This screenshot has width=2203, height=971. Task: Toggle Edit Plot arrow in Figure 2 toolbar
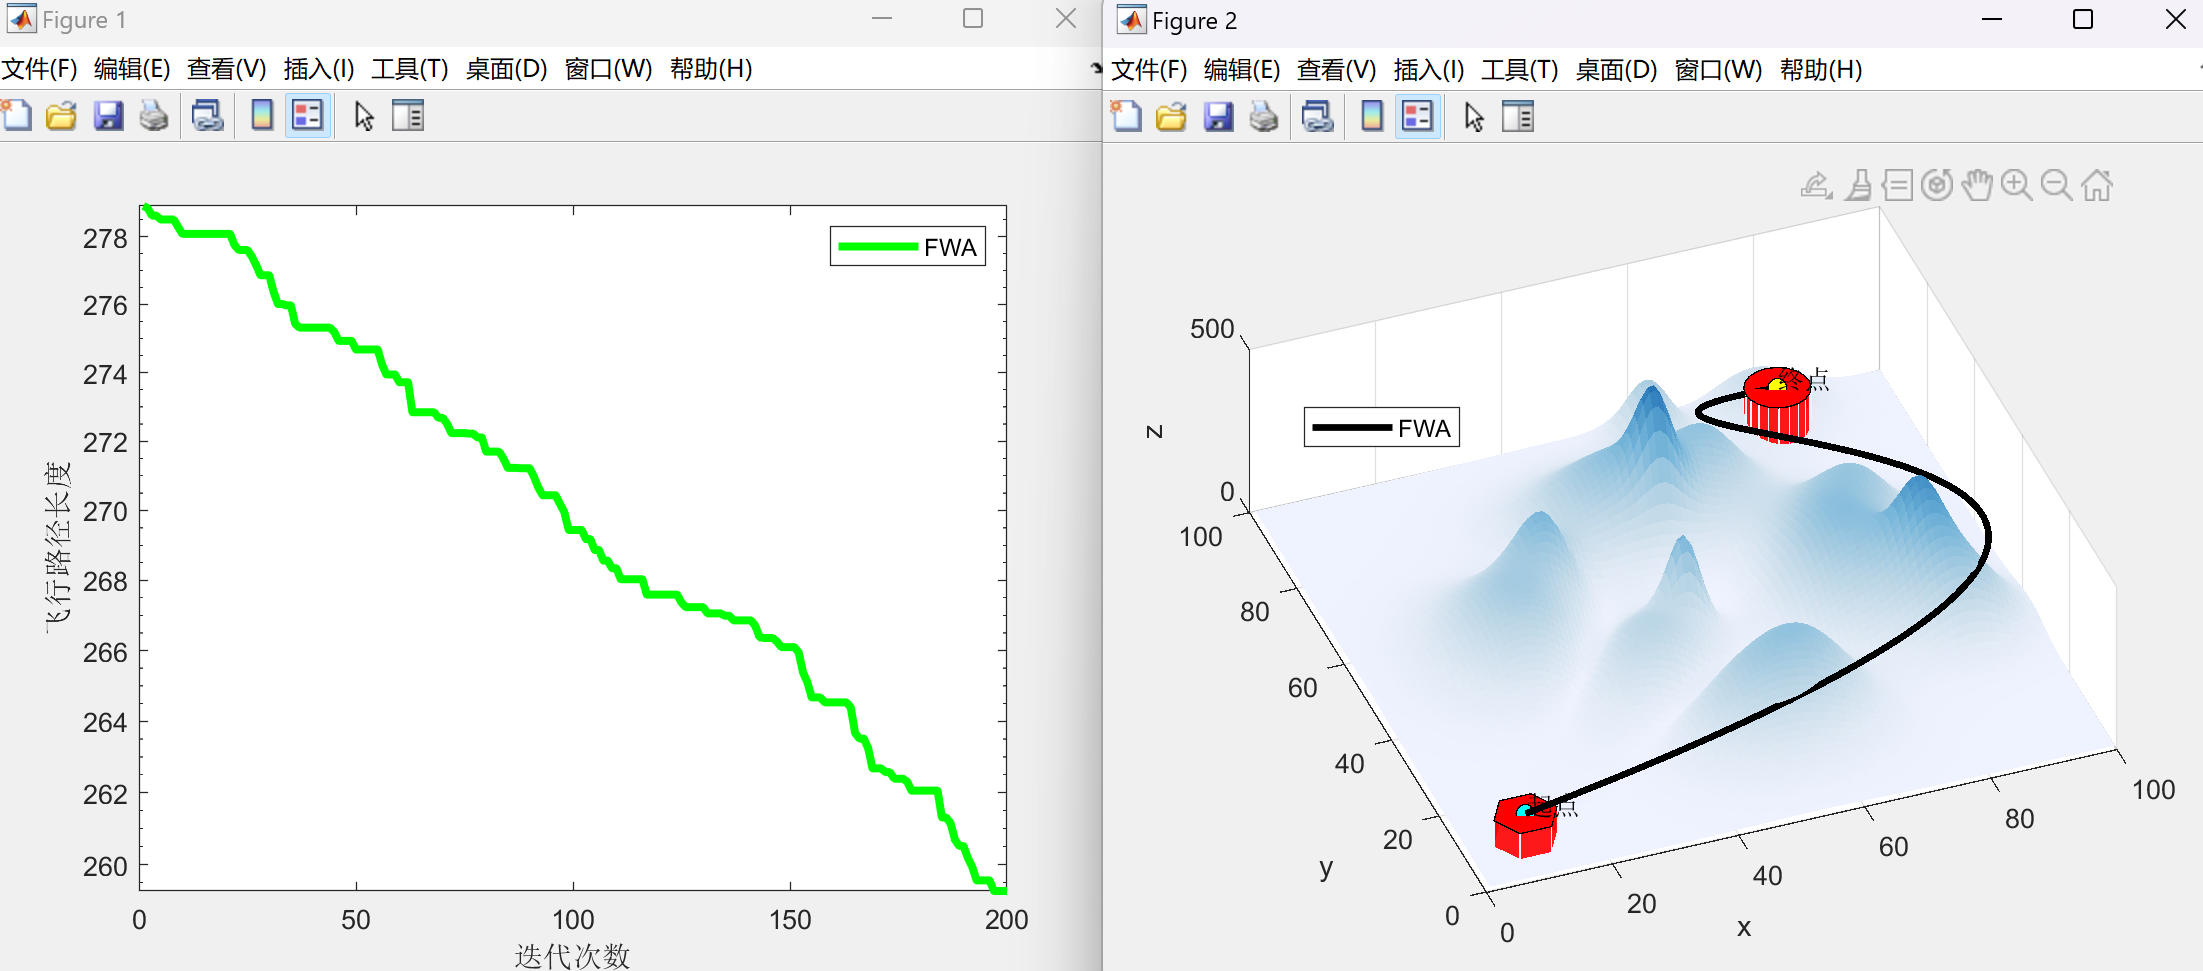[1473, 117]
